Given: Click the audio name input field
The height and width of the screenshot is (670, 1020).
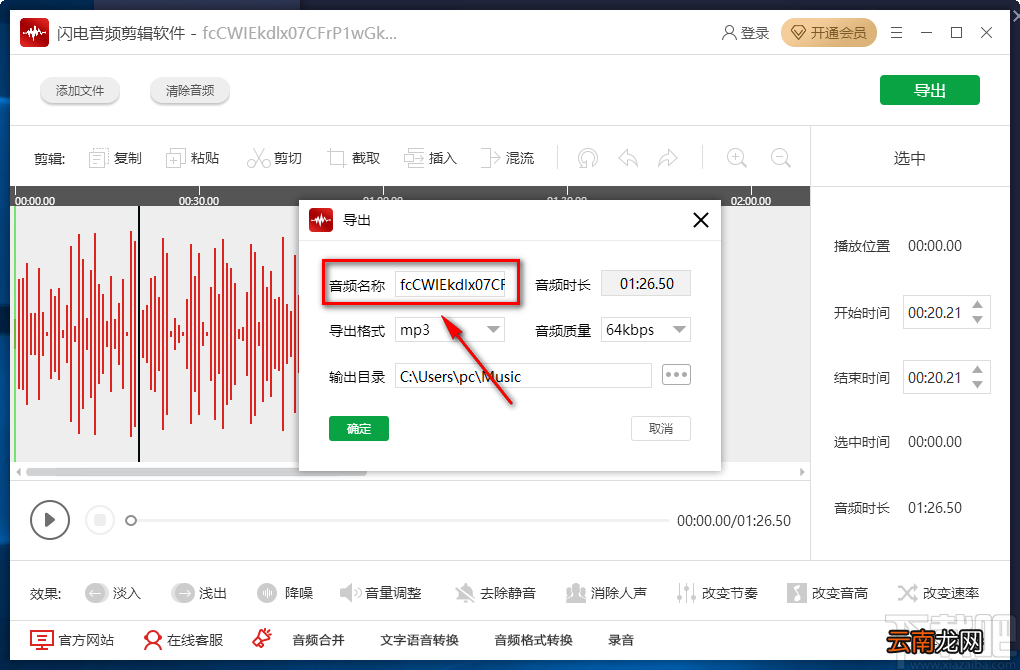Looking at the screenshot, I should 450,284.
